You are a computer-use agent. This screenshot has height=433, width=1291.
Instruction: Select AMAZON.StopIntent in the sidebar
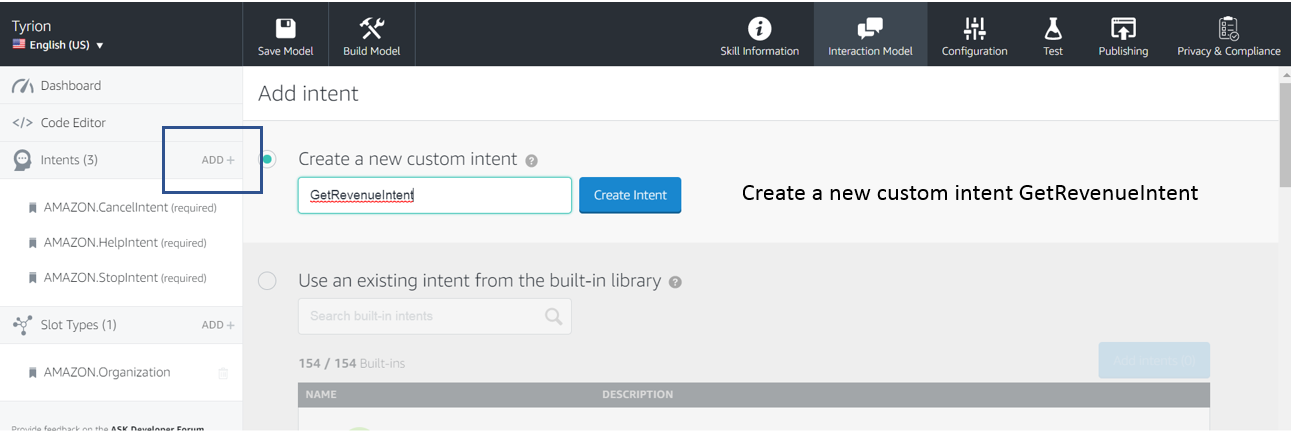pyautogui.click(x=125, y=278)
